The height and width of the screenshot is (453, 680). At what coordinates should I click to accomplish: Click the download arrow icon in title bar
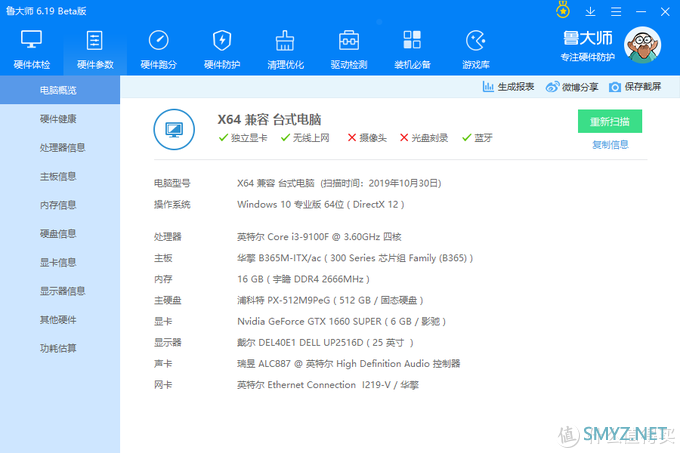click(x=590, y=12)
